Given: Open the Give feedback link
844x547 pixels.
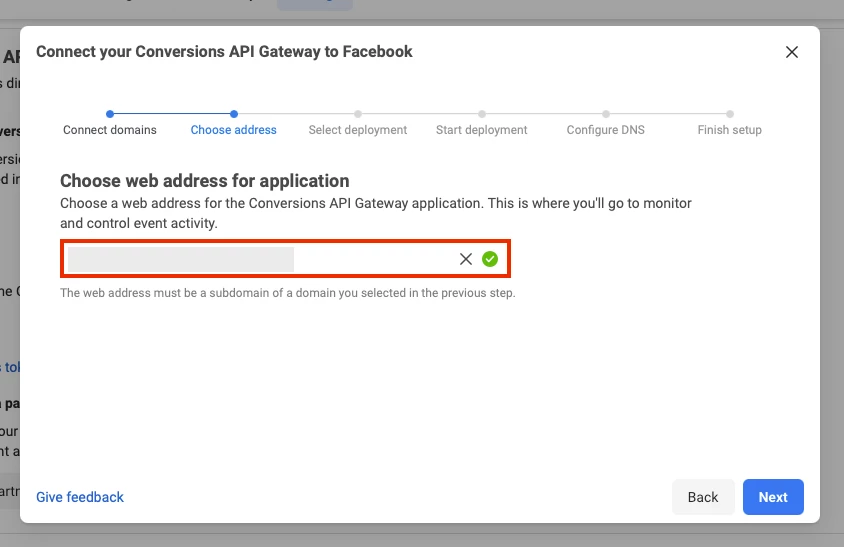Looking at the screenshot, I should [x=80, y=497].
